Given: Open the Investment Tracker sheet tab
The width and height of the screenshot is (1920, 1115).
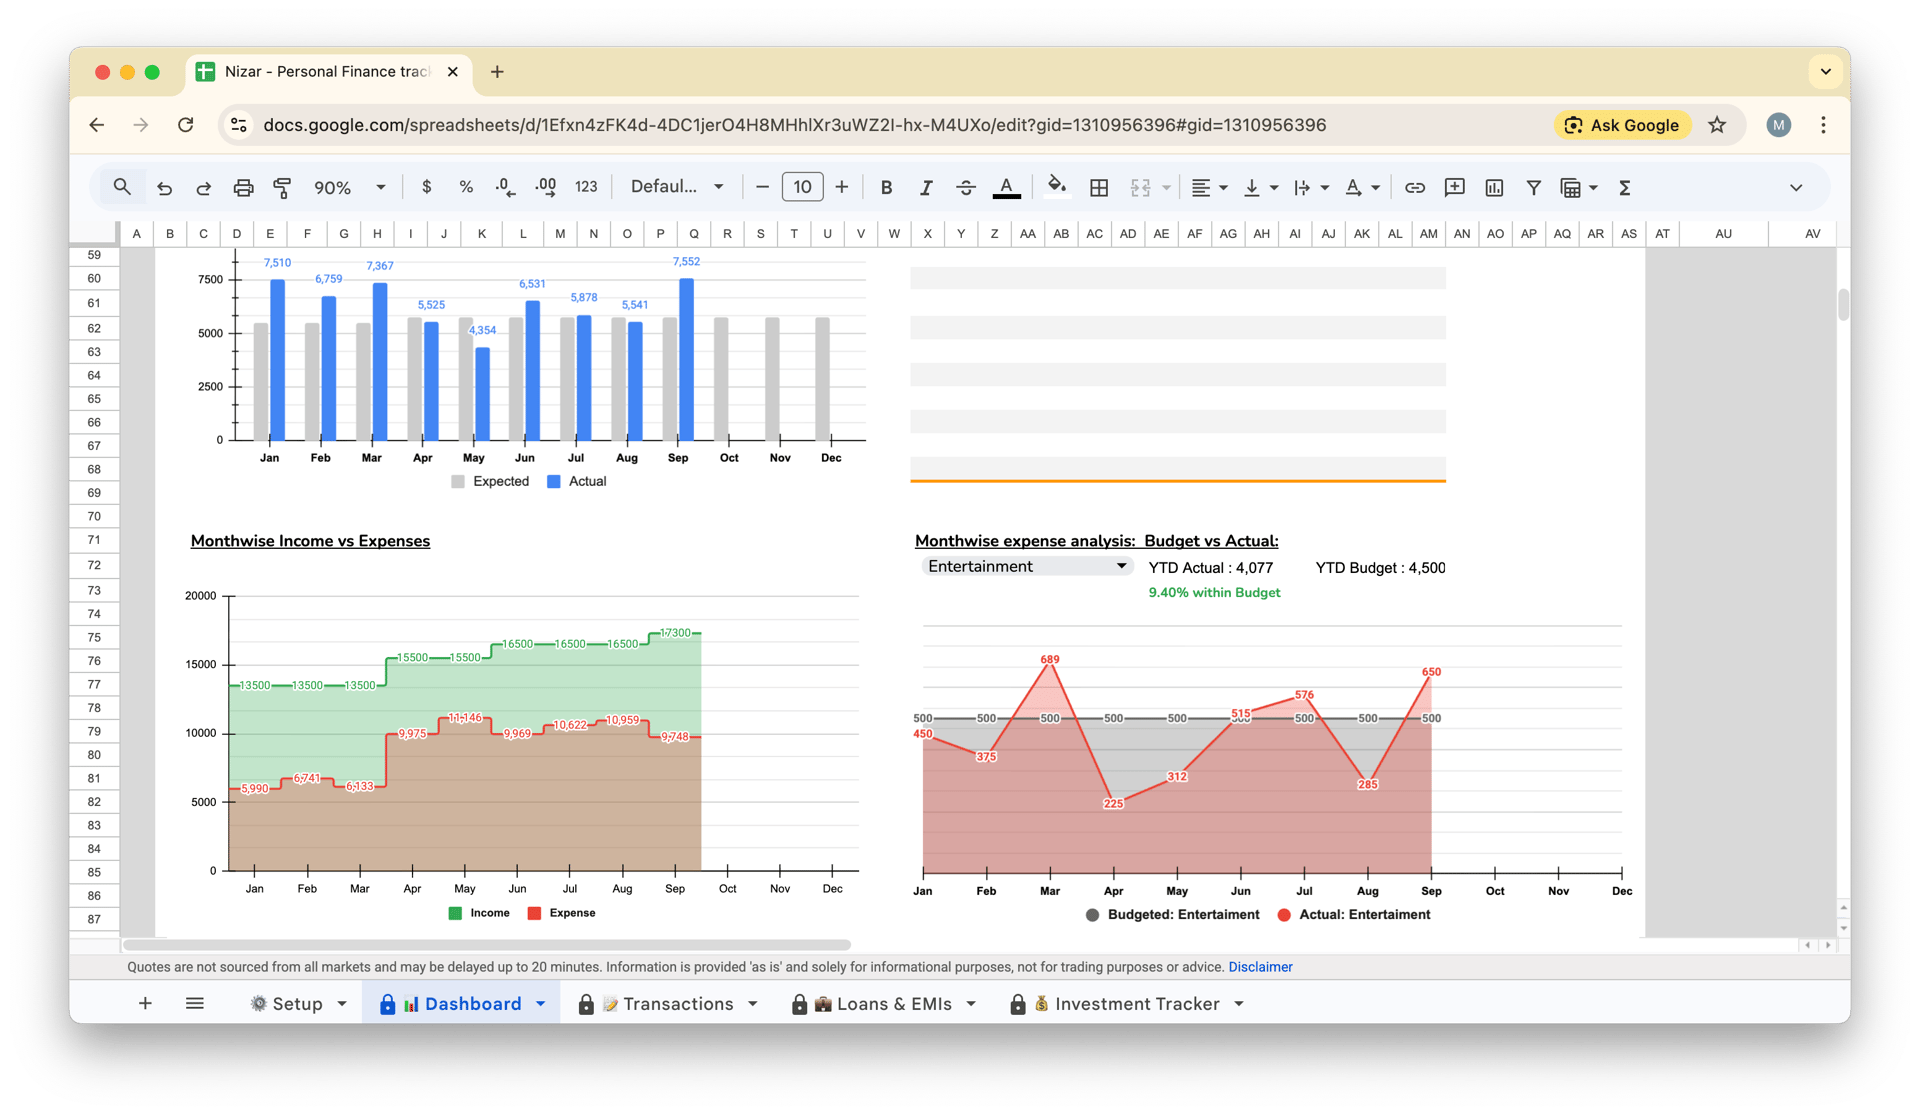Looking at the screenshot, I should (x=1136, y=1003).
